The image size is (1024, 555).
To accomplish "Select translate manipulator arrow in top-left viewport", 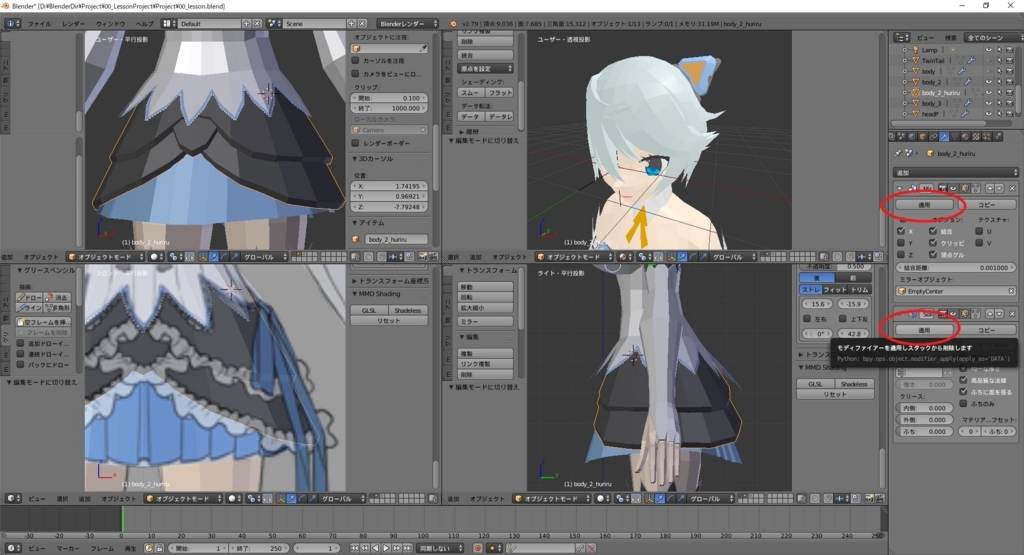I will click(214, 257).
